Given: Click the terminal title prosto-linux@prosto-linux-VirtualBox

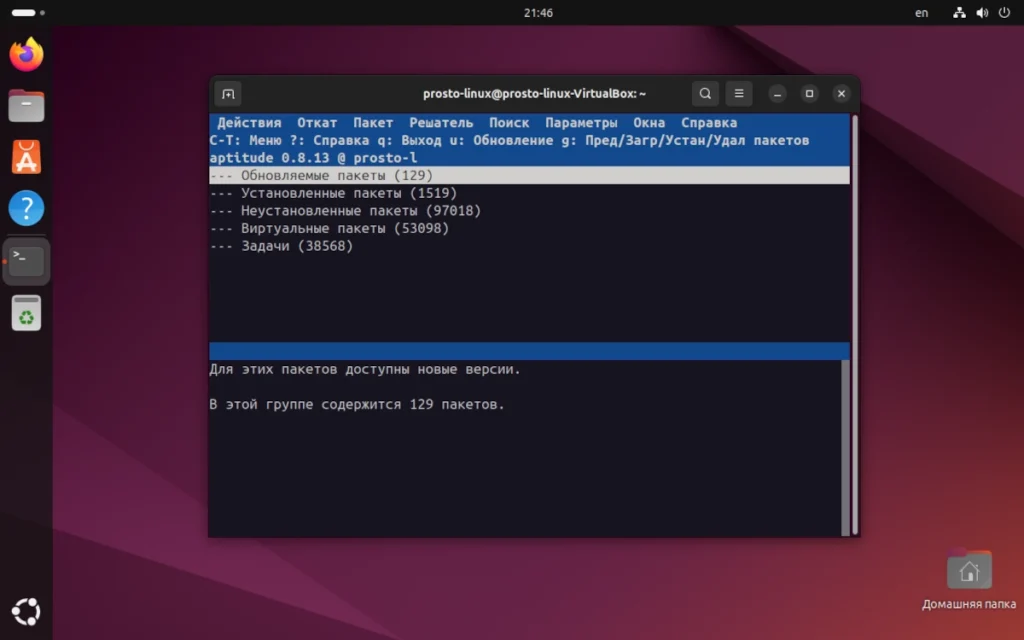Looking at the screenshot, I should coord(534,94).
